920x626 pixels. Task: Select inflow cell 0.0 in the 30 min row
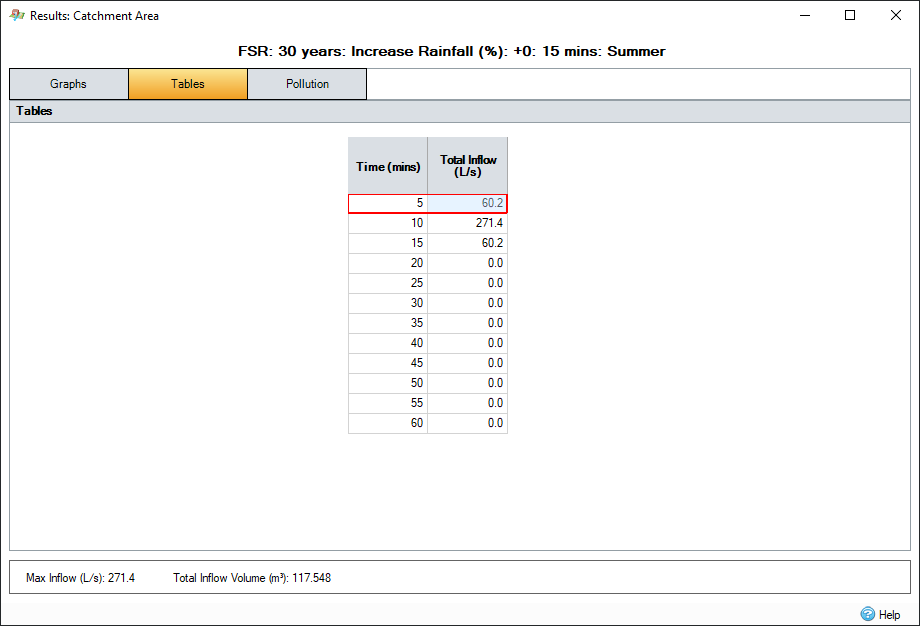coord(468,303)
